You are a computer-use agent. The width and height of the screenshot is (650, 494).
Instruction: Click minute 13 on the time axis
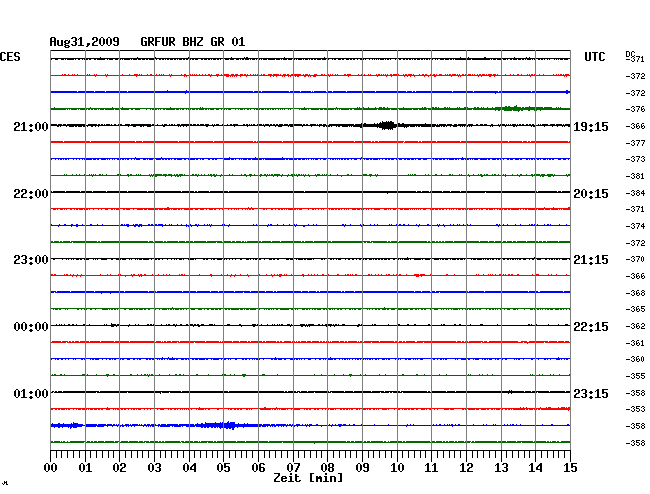point(501,468)
